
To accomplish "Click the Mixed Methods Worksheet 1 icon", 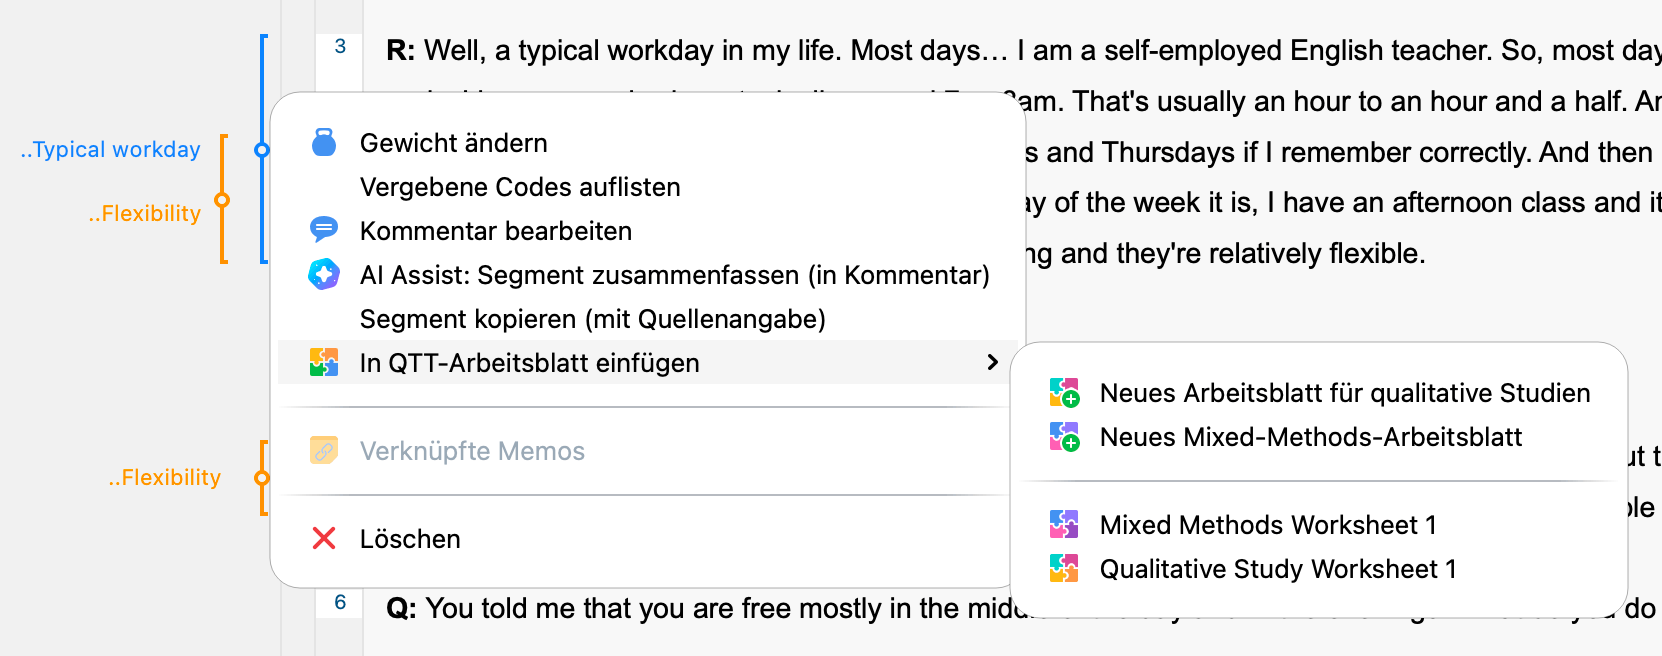I will click(x=1064, y=524).
